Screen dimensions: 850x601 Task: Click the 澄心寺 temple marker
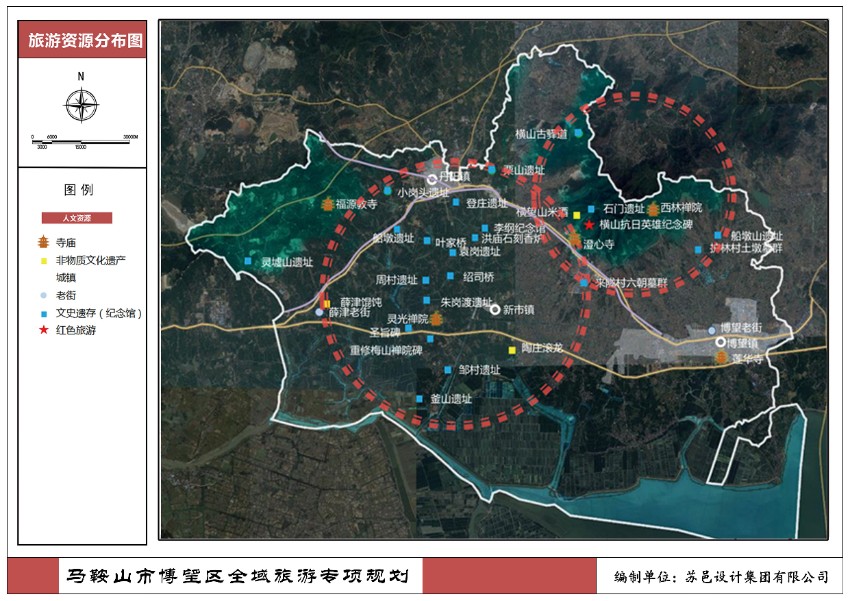[x=575, y=241]
